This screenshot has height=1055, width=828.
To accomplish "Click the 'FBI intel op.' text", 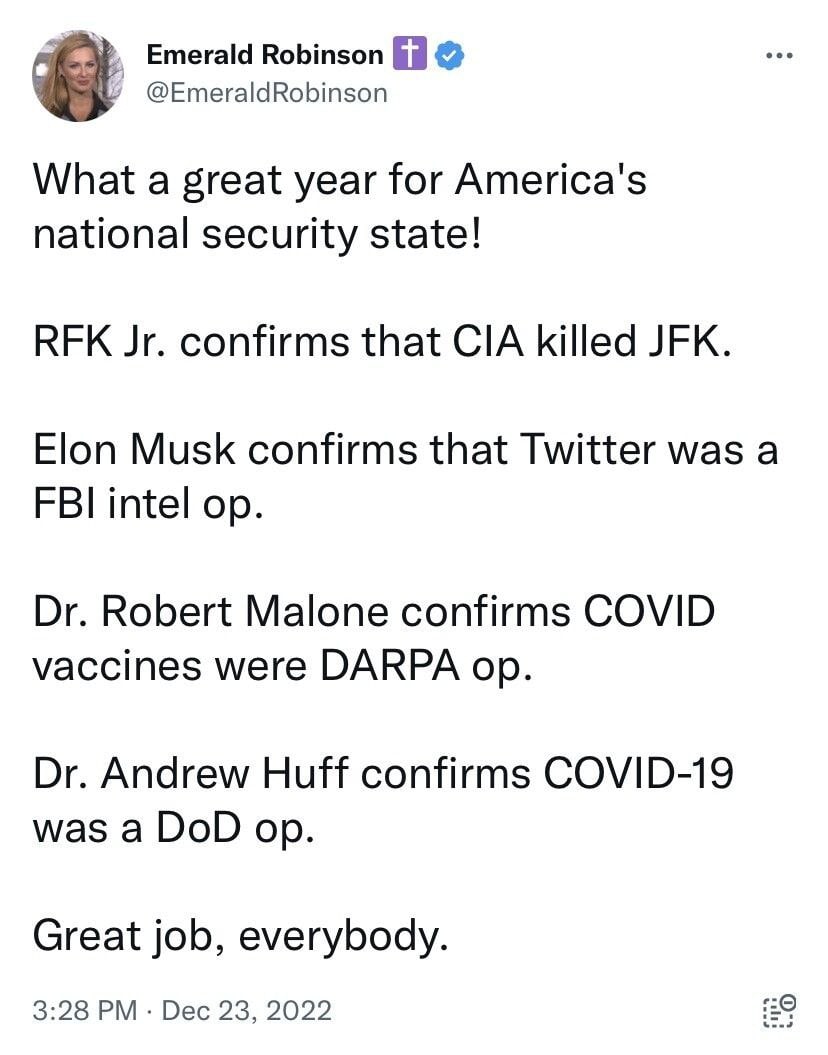I will click(x=147, y=504).
